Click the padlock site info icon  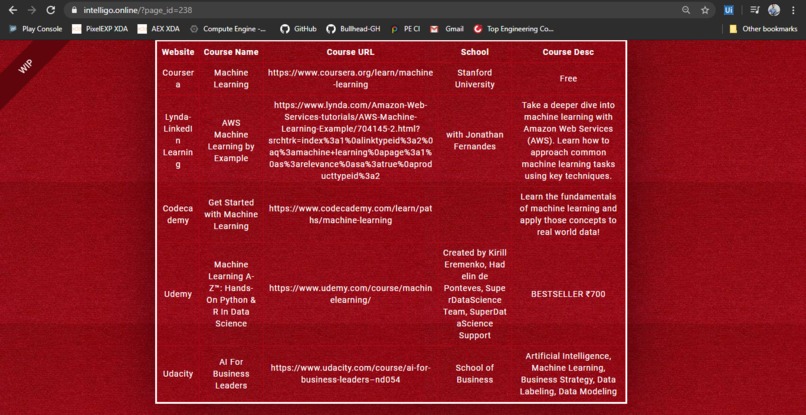point(75,10)
